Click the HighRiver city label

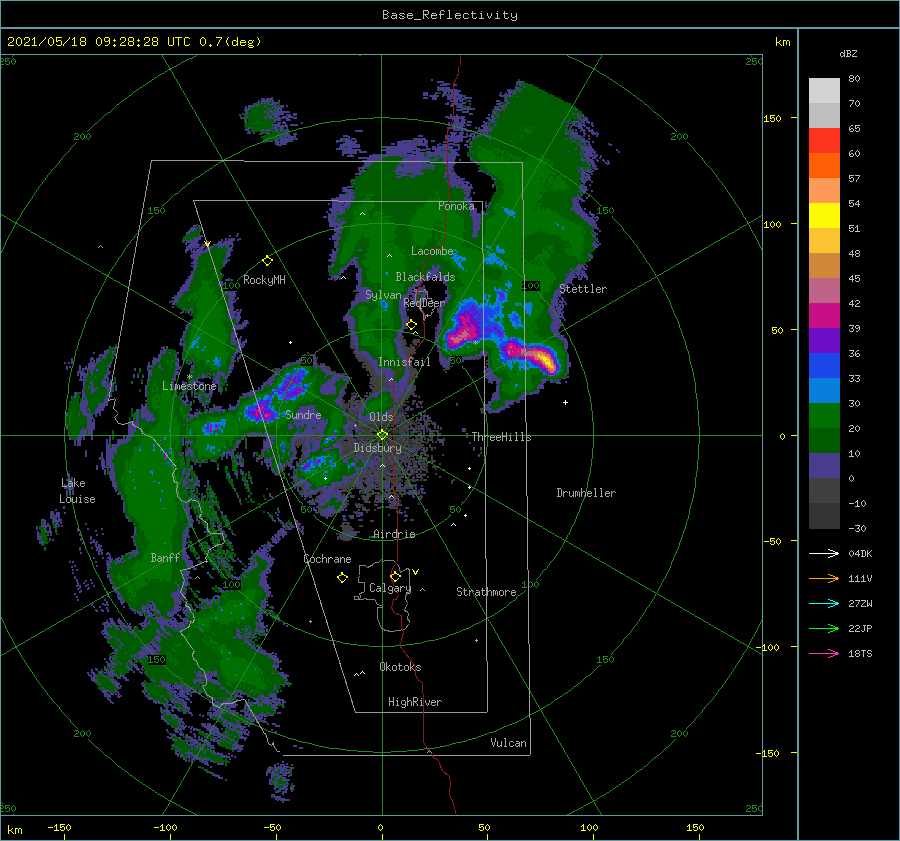[415, 702]
